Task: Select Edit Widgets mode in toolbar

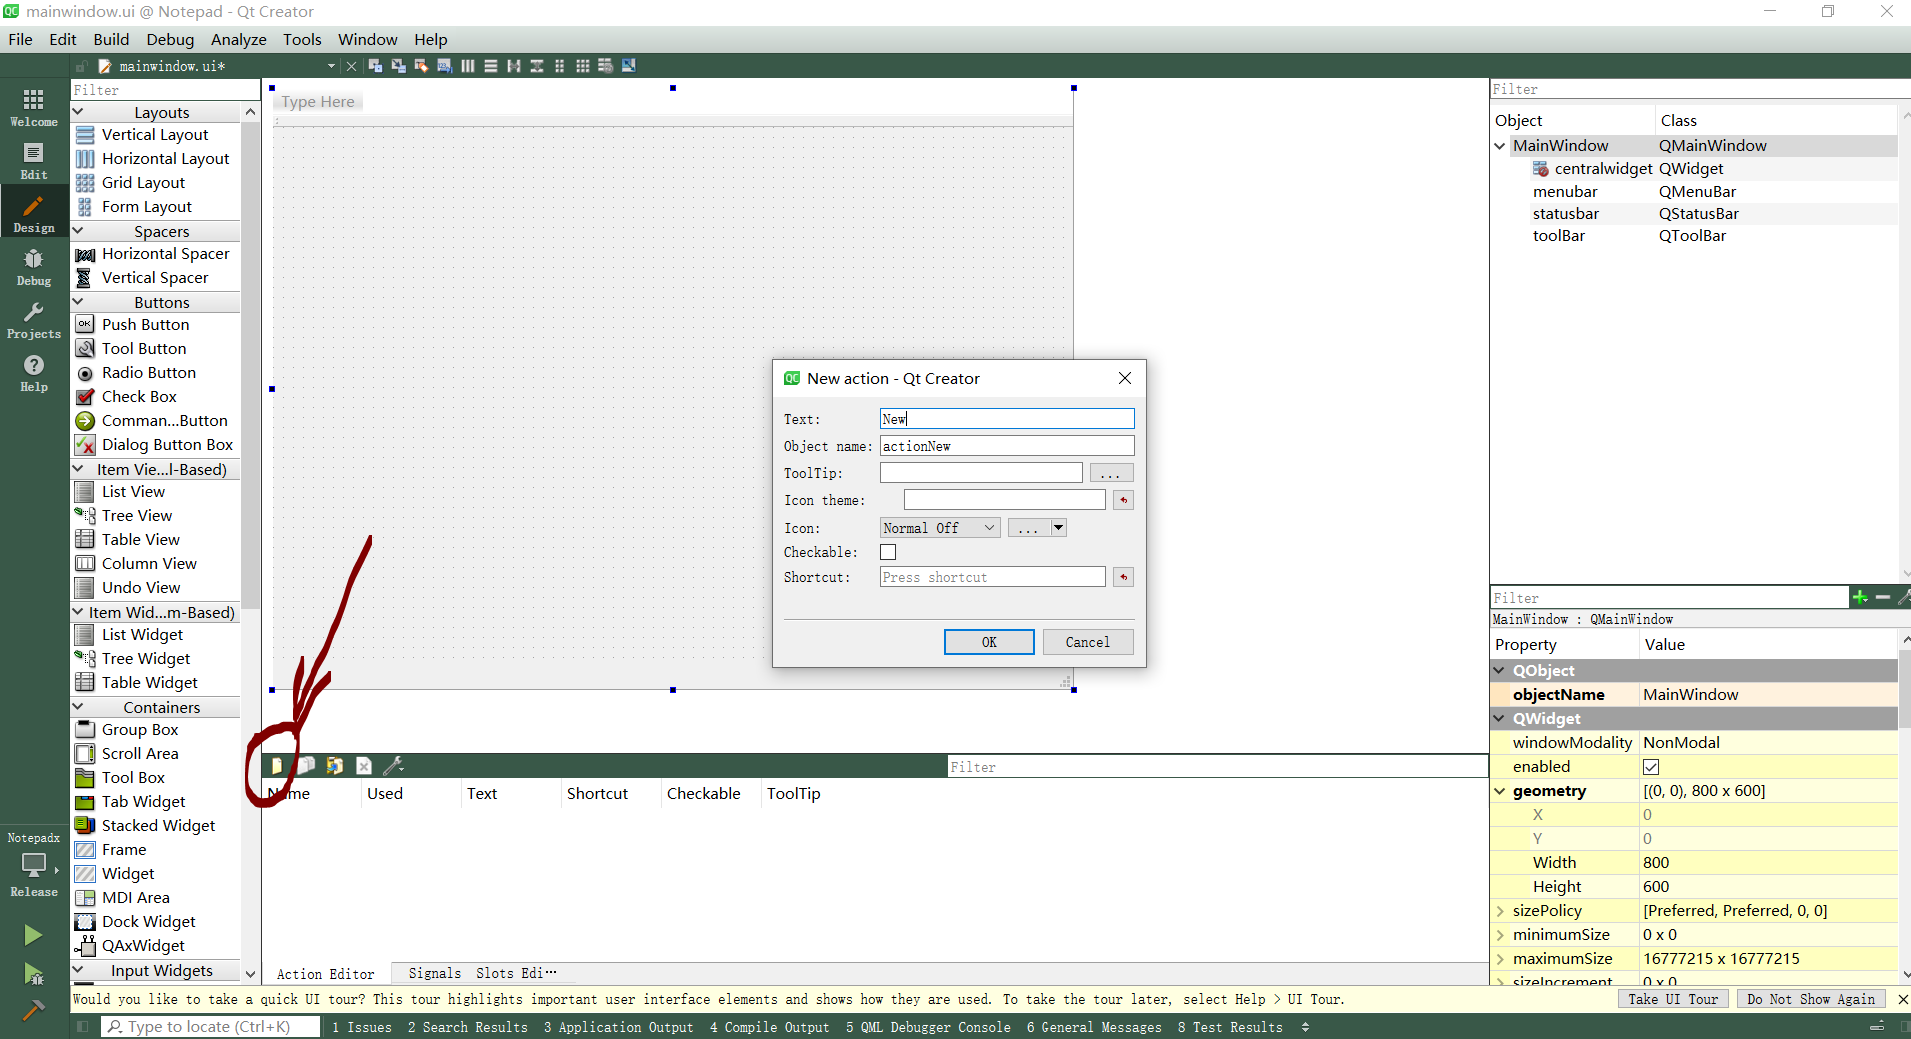Action: tap(375, 66)
